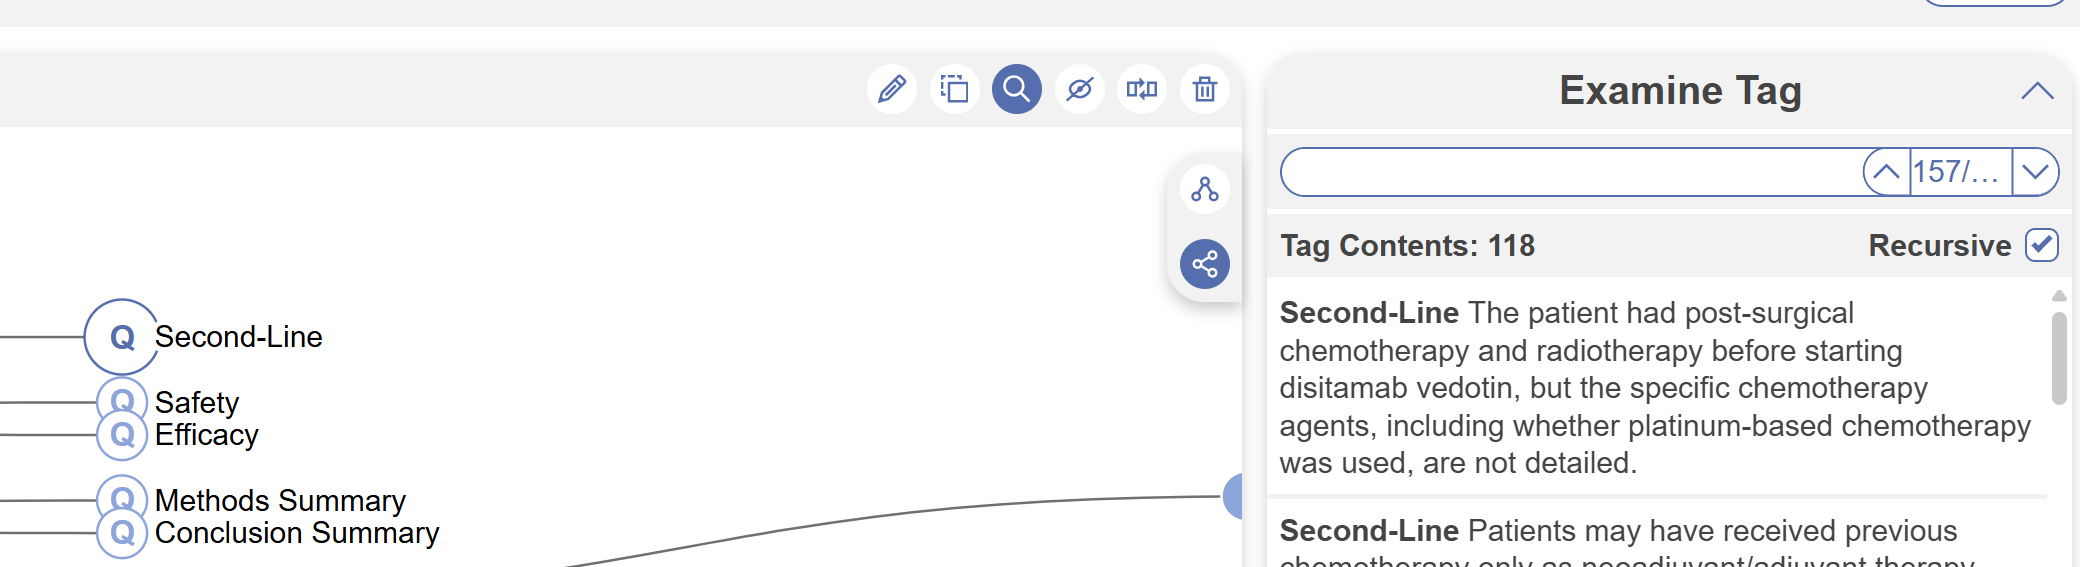Open the Methods Summary tag node

coord(122,500)
